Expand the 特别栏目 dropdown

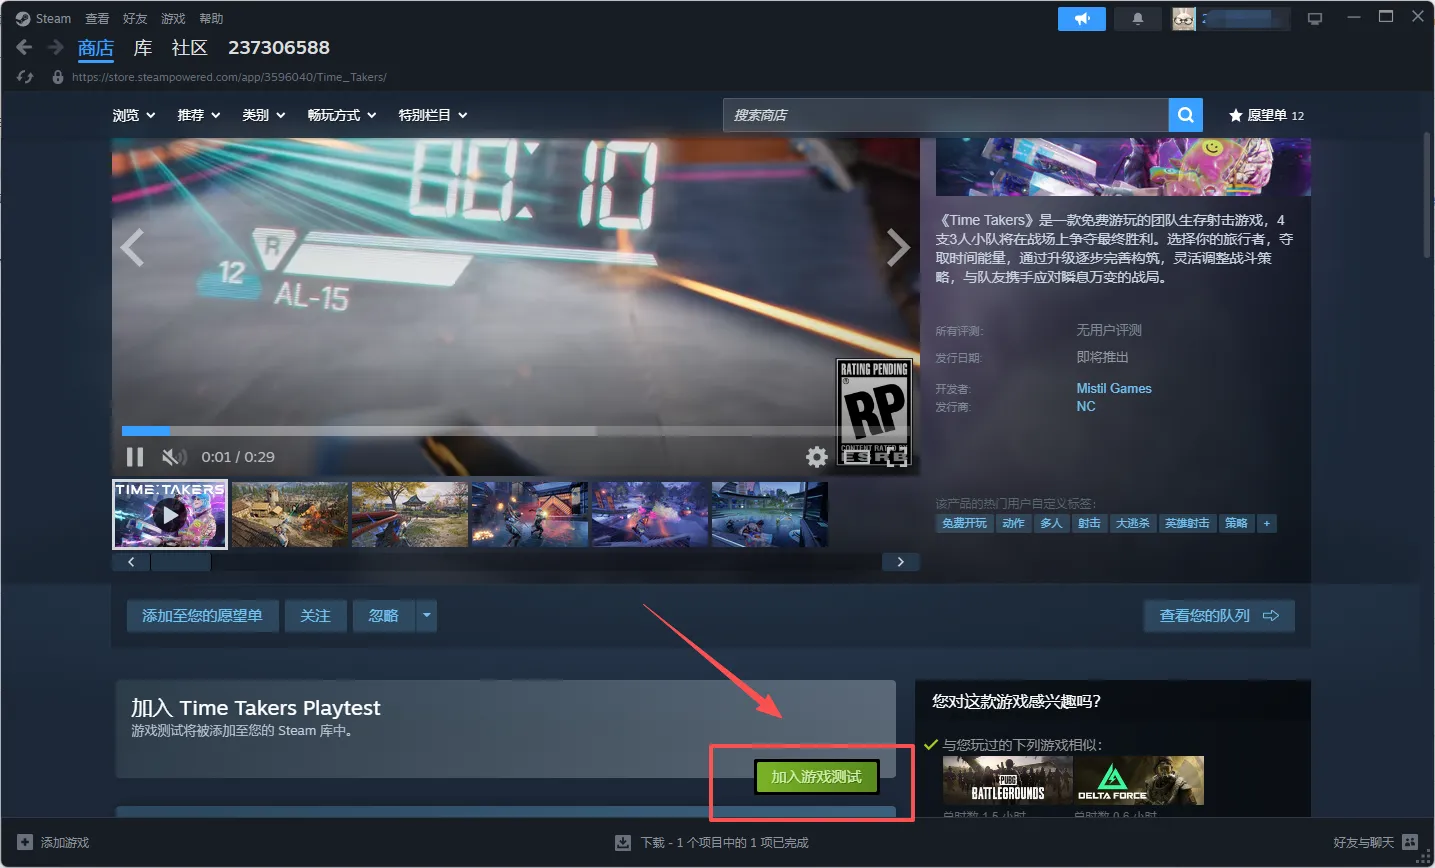click(433, 115)
